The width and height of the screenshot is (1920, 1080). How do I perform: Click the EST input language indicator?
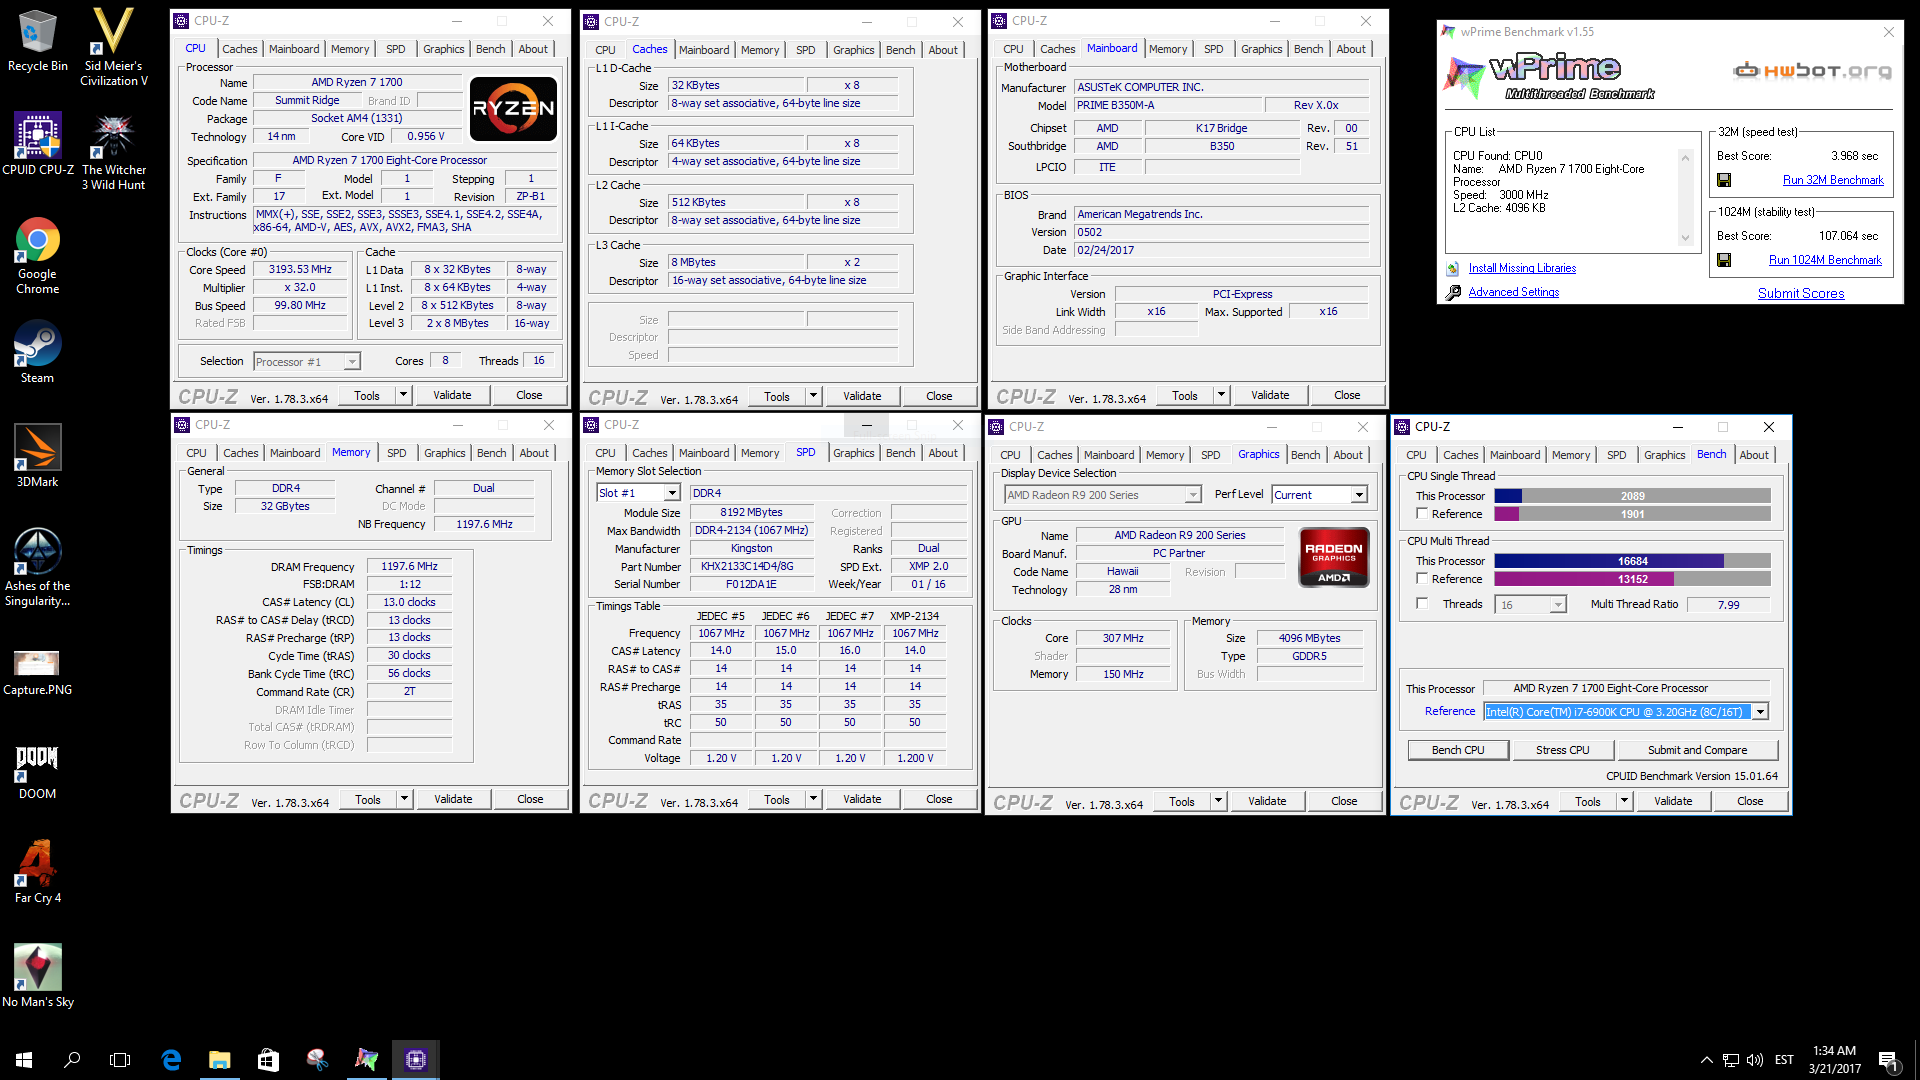point(1784,1060)
